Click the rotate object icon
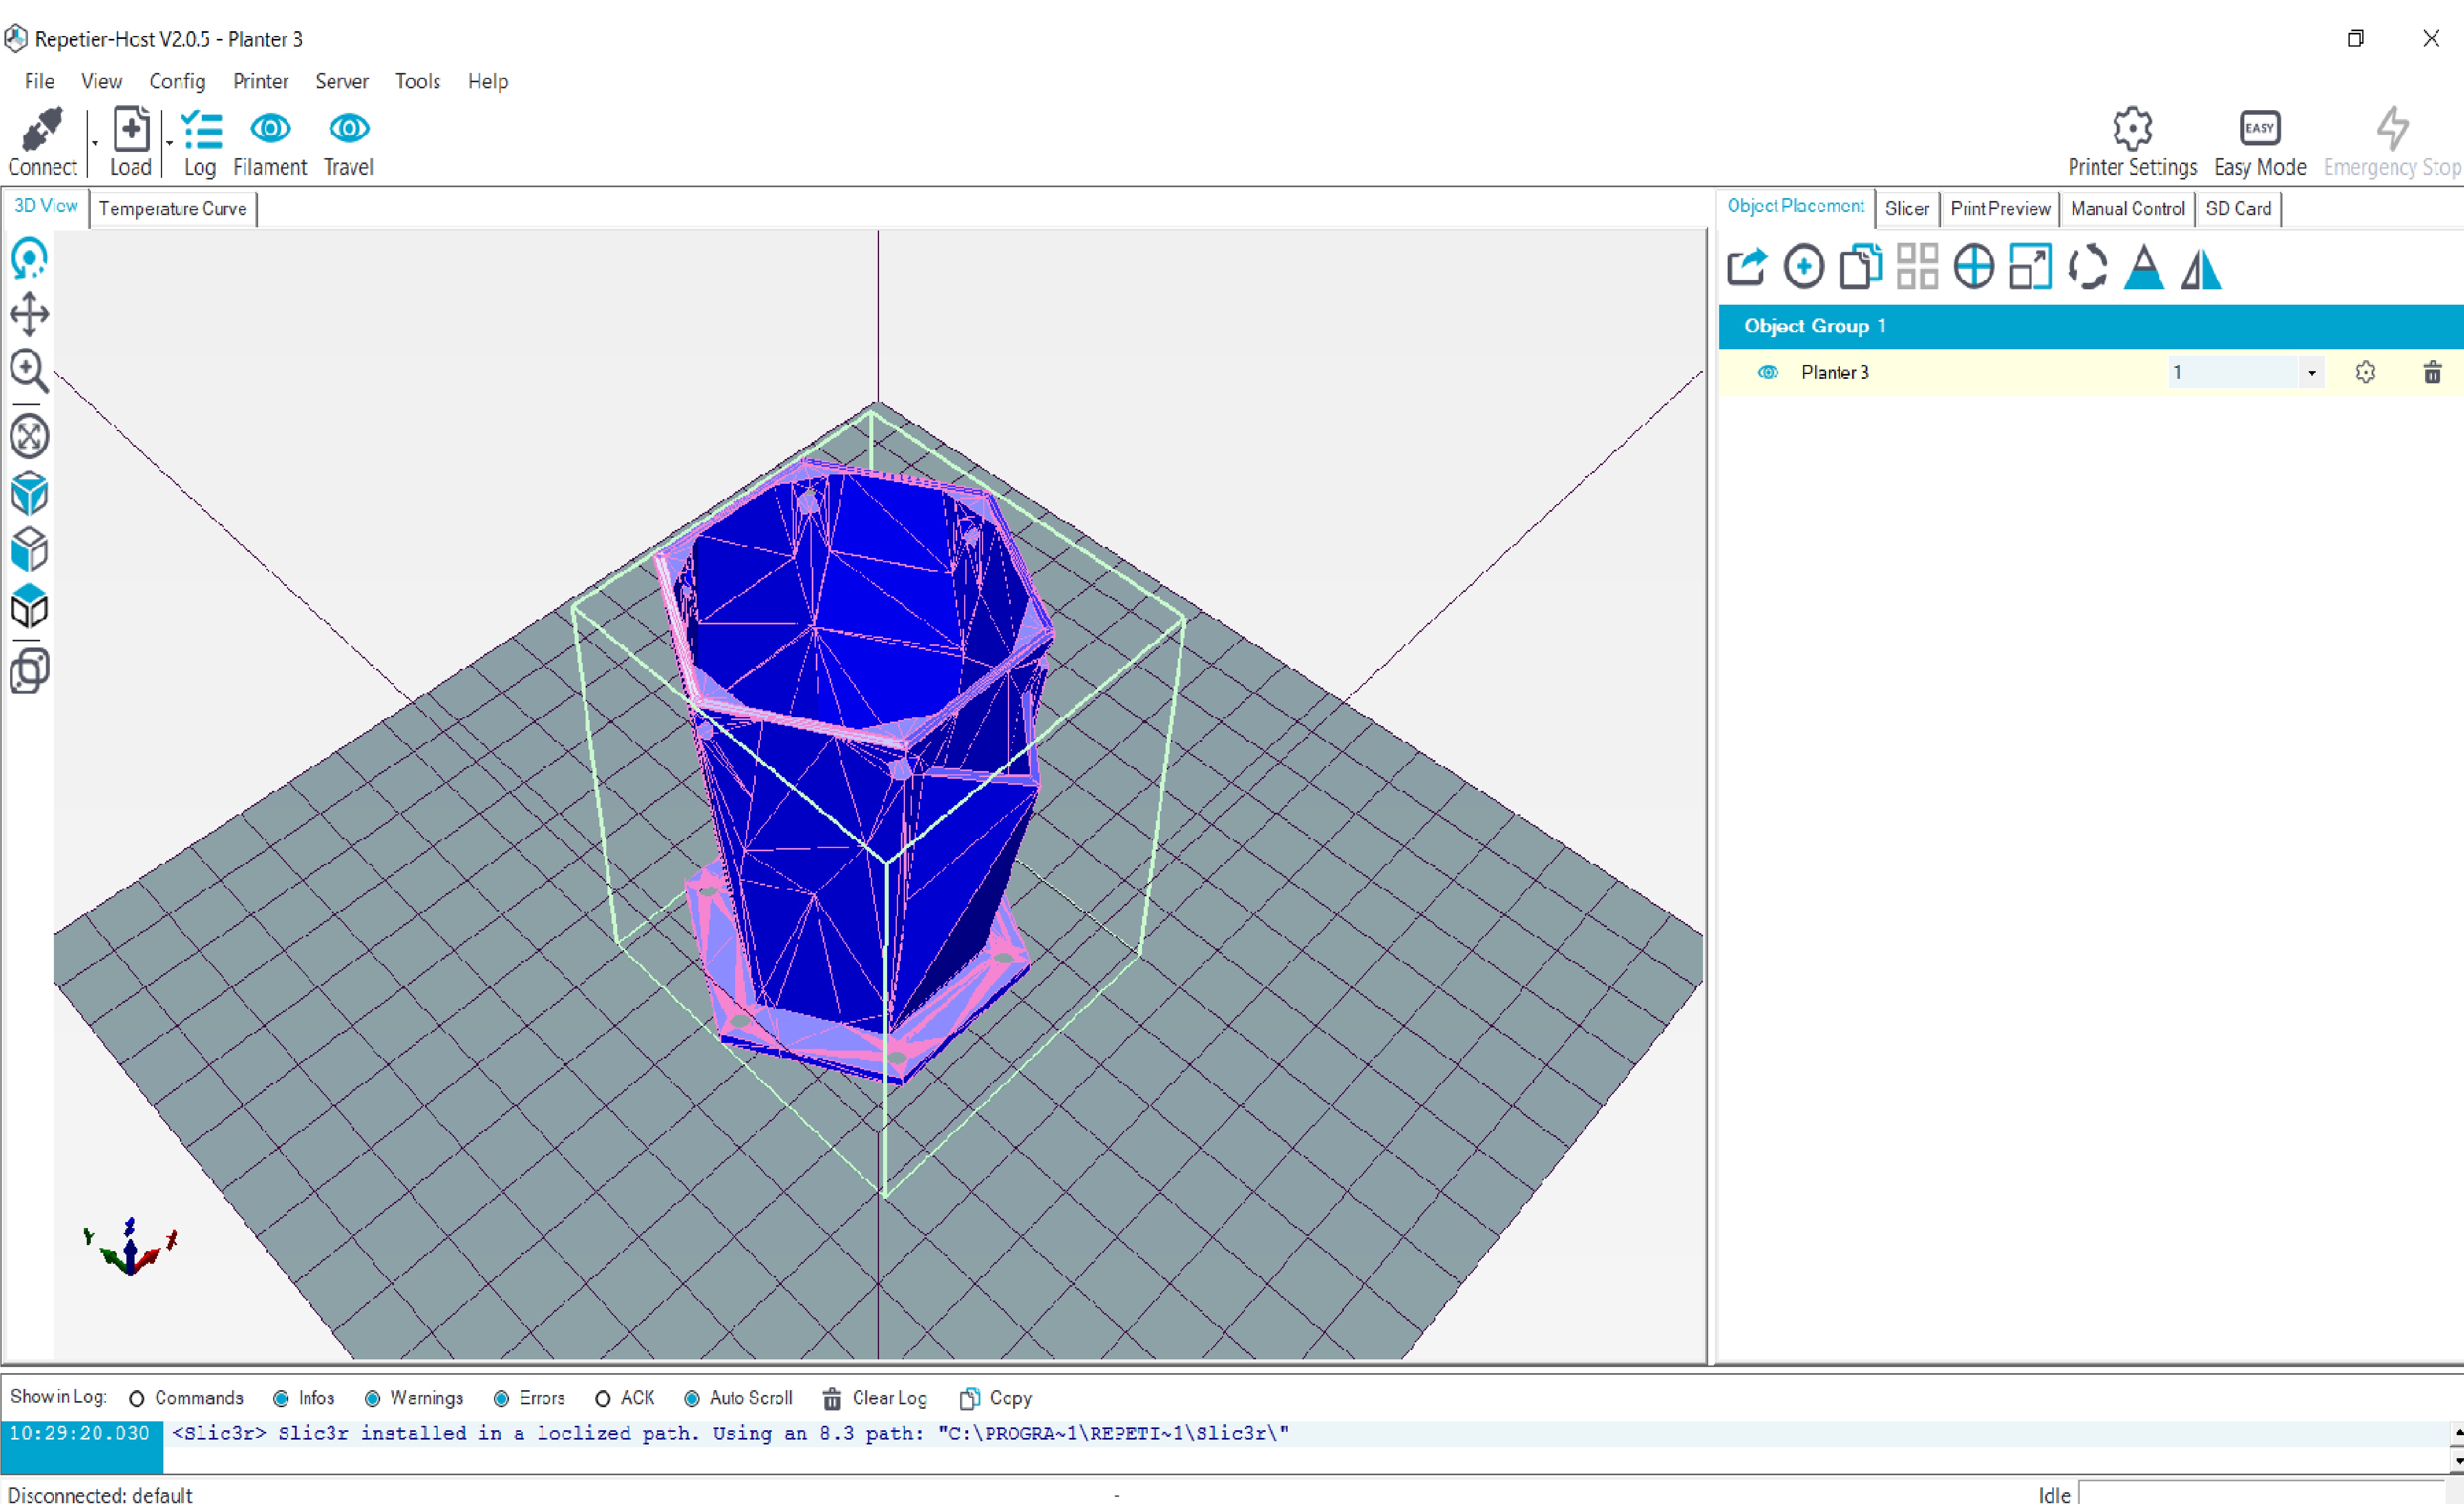Image resolution: width=2464 pixels, height=1504 pixels. click(x=2088, y=267)
